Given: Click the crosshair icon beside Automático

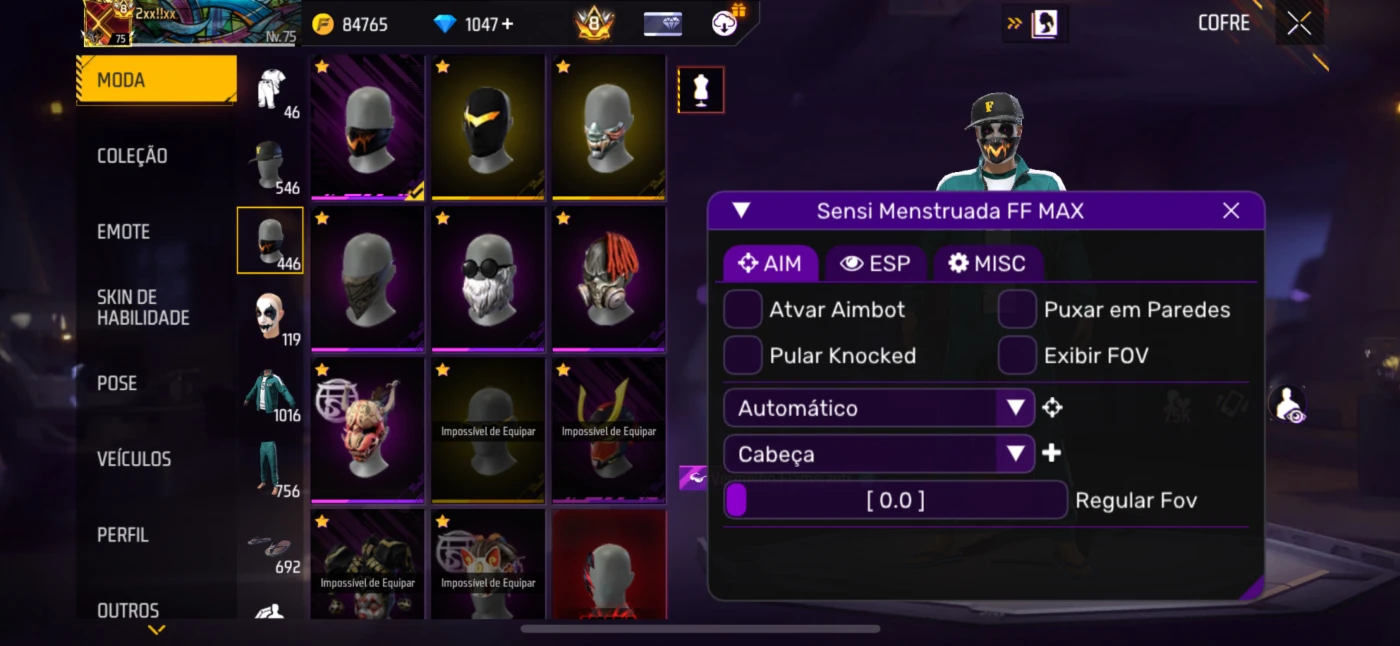Looking at the screenshot, I should point(1052,408).
